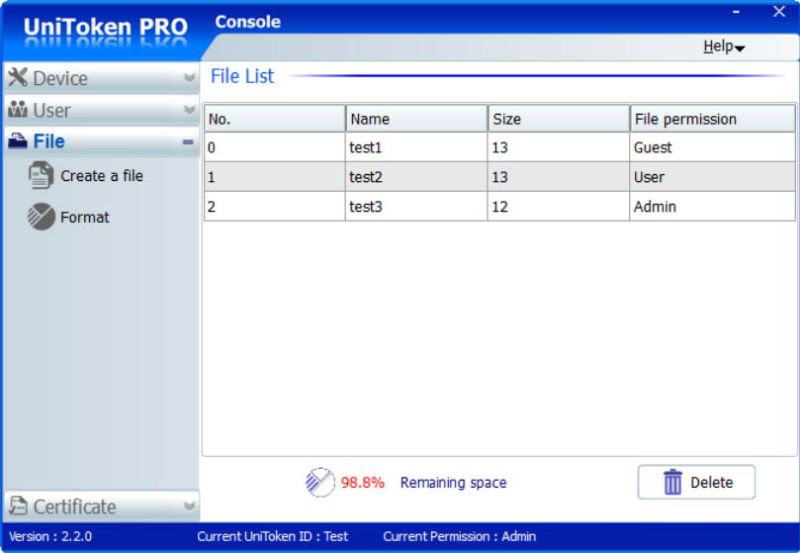Open the User panel label

pos(52,110)
